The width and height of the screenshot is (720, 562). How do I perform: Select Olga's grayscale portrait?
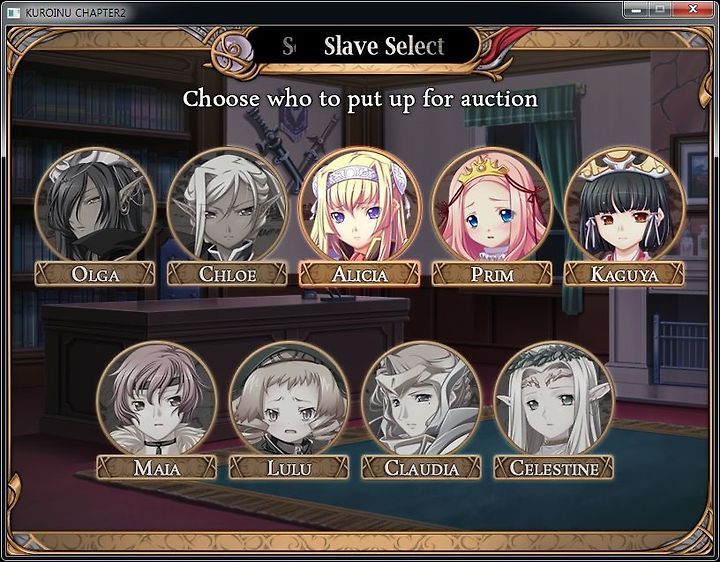tap(96, 205)
